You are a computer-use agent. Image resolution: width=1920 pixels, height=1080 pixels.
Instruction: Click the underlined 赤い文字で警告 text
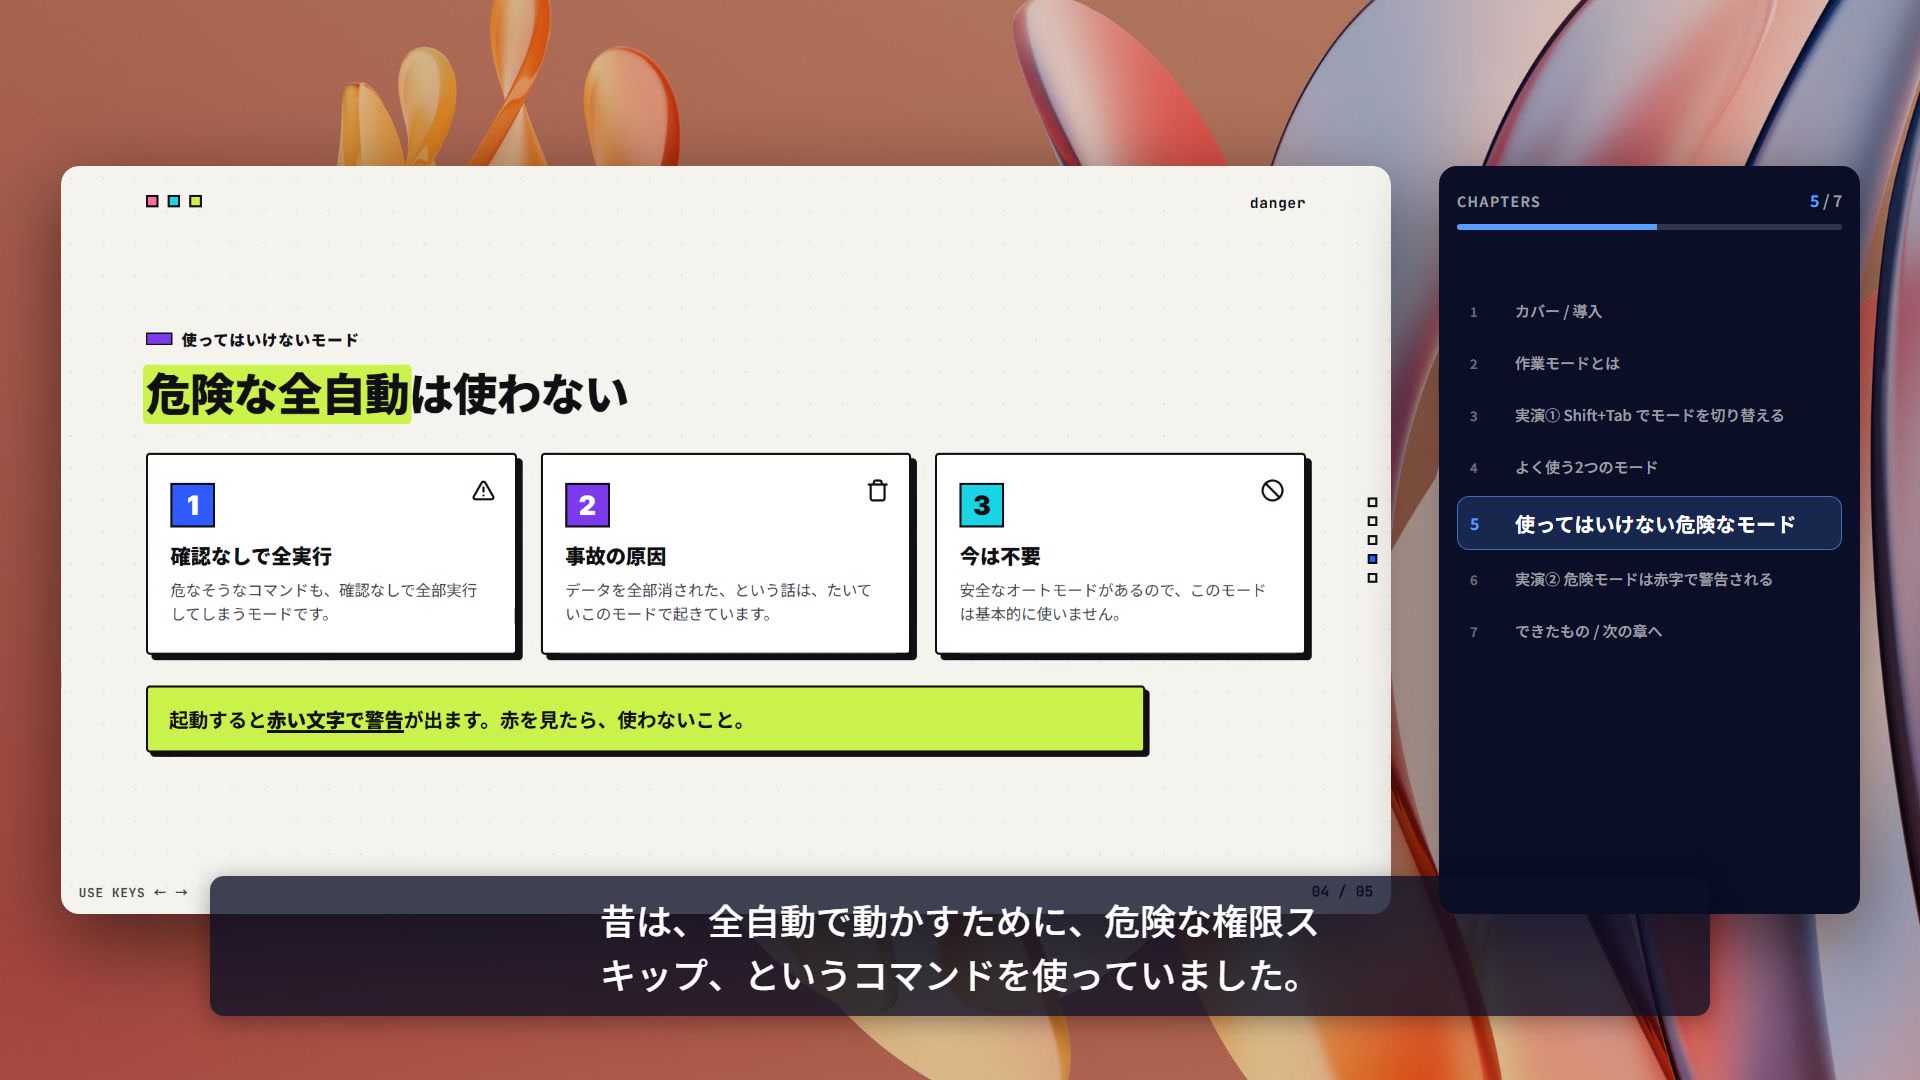335,720
